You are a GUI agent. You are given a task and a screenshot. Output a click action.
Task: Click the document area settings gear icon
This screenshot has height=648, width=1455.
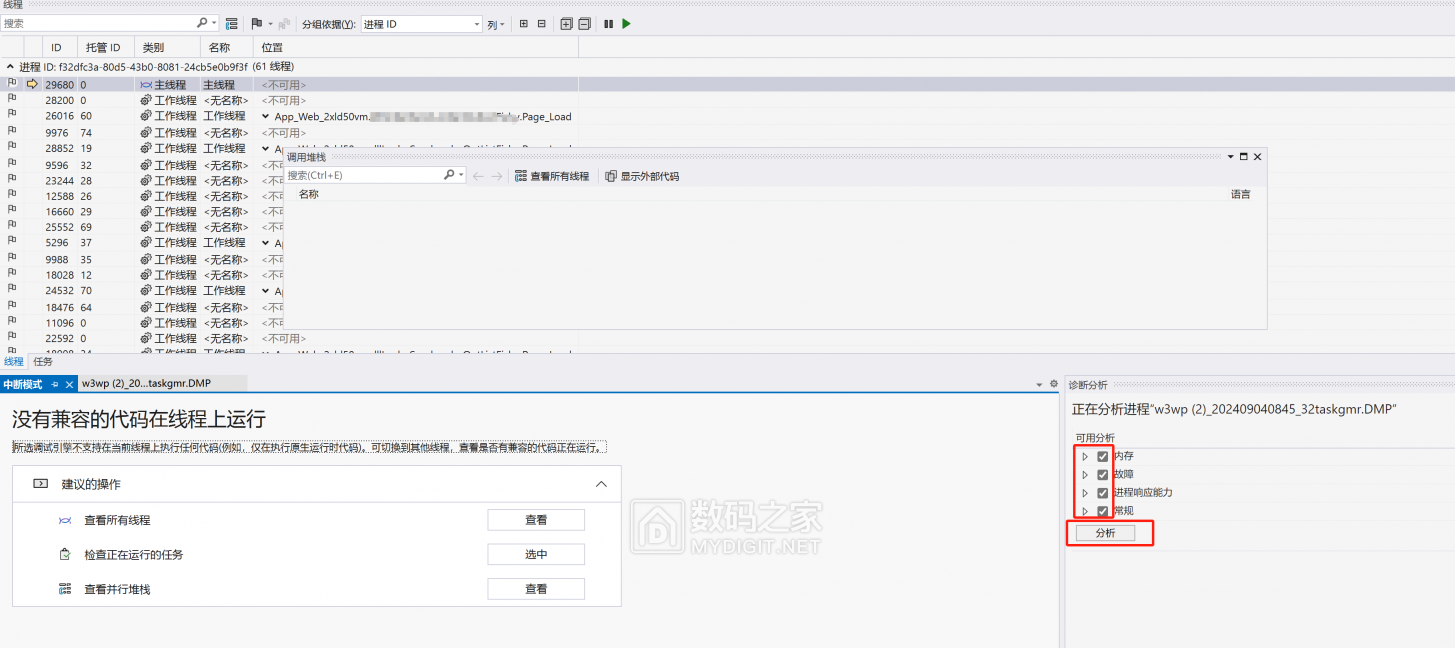(1053, 384)
